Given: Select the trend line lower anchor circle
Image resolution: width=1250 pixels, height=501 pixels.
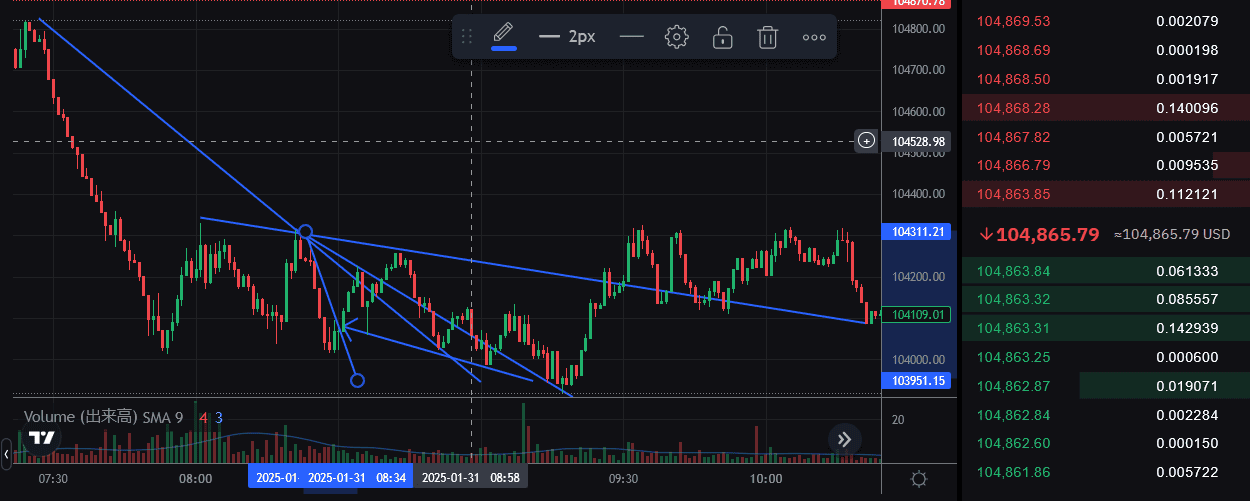Looking at the screenshot, I should point(357,380).
